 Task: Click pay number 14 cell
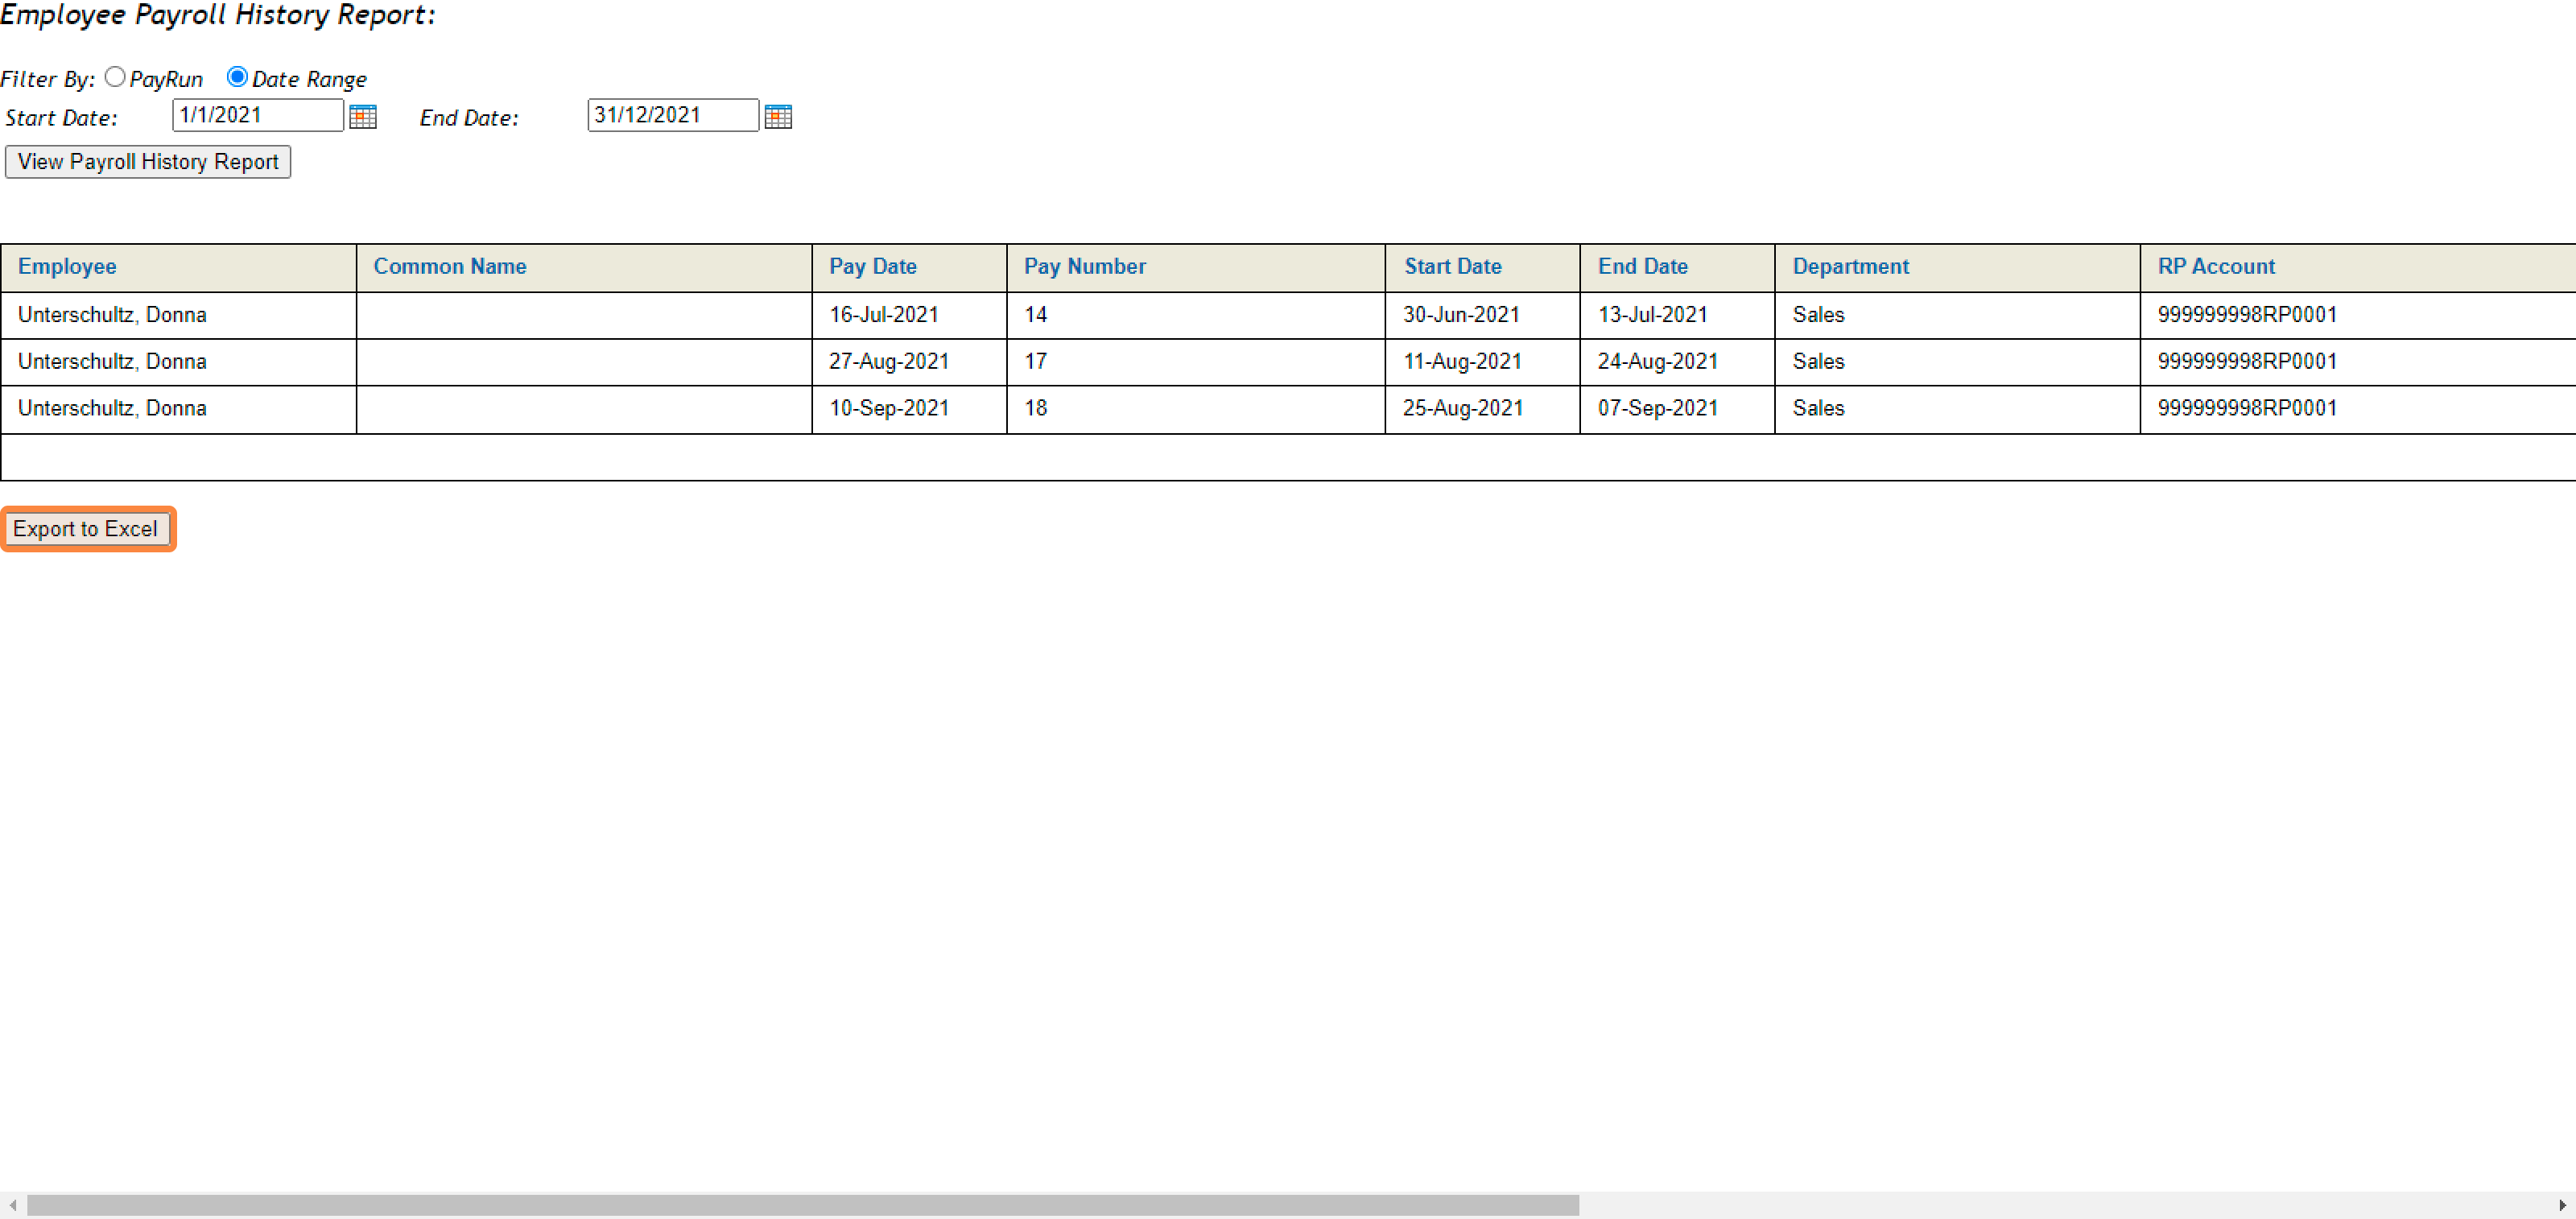pyautogui.click(x=1196, y=315)
